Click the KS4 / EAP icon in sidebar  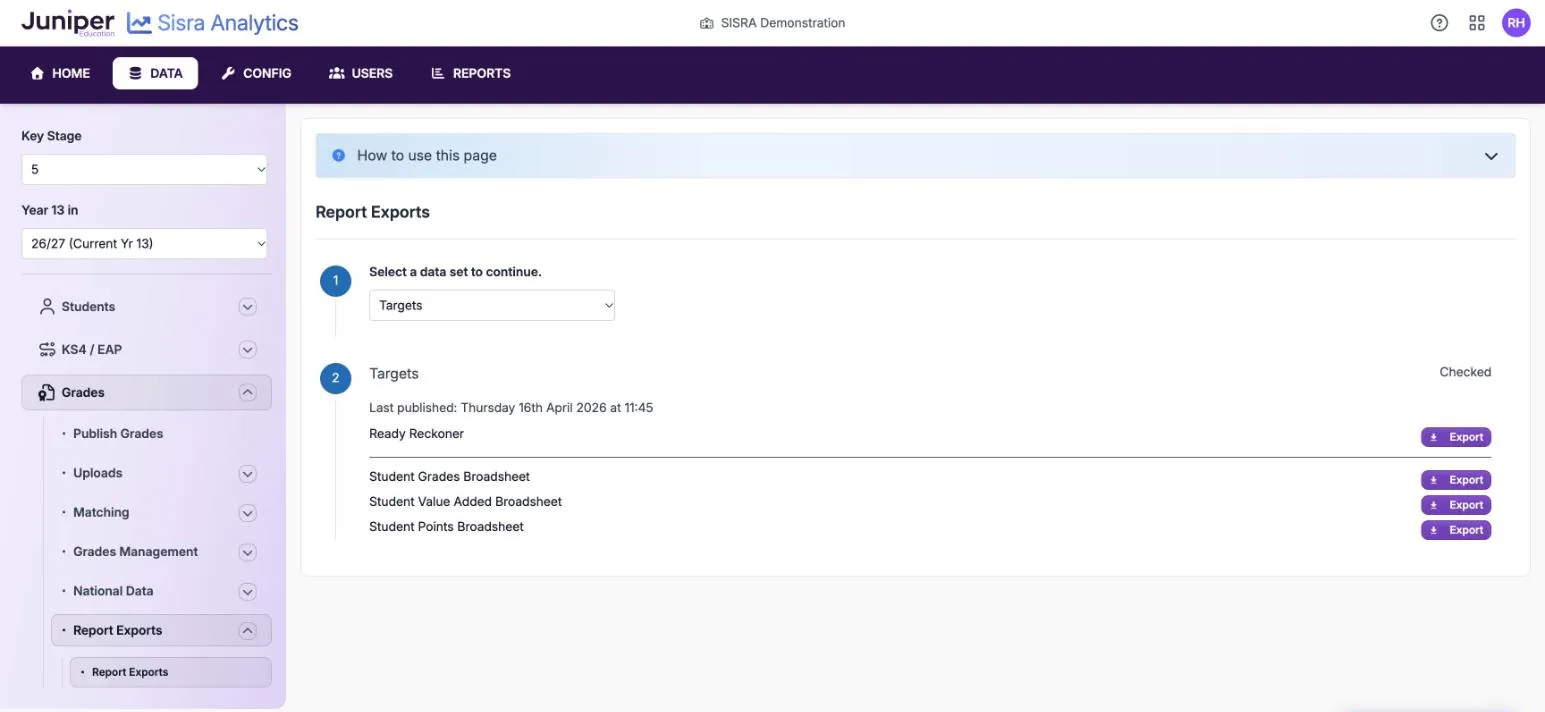pyautogui.click(x=47, y=350)
